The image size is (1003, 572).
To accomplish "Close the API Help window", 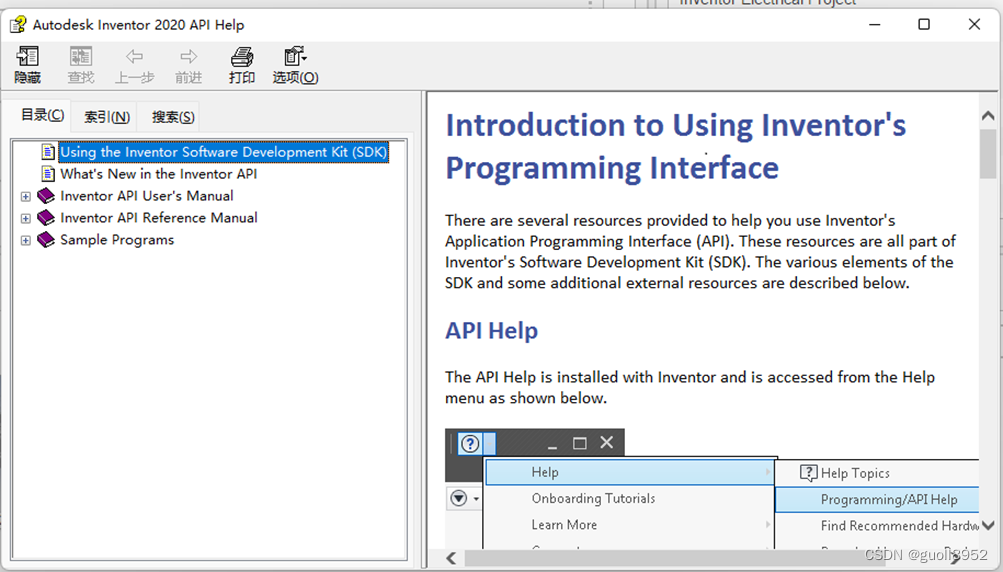I will [x=974, y=24].
